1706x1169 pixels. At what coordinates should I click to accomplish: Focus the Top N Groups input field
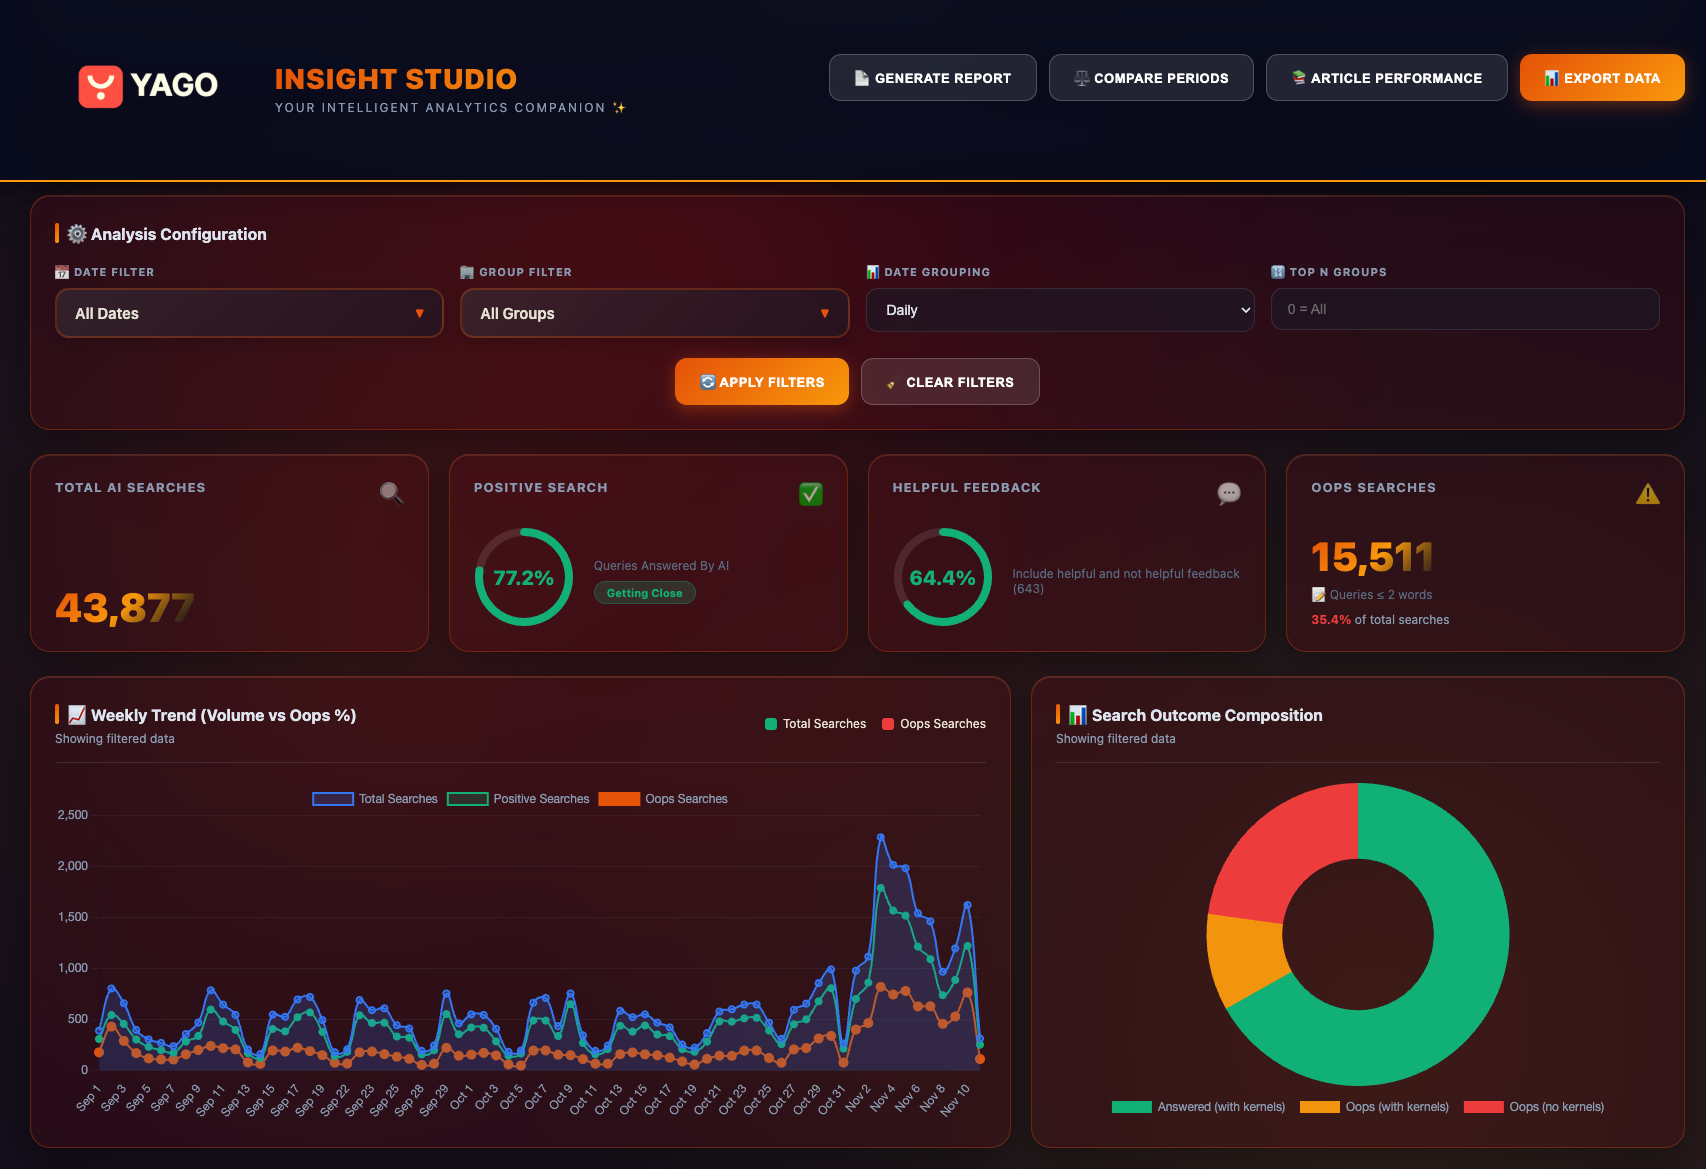pos(1464,309)
